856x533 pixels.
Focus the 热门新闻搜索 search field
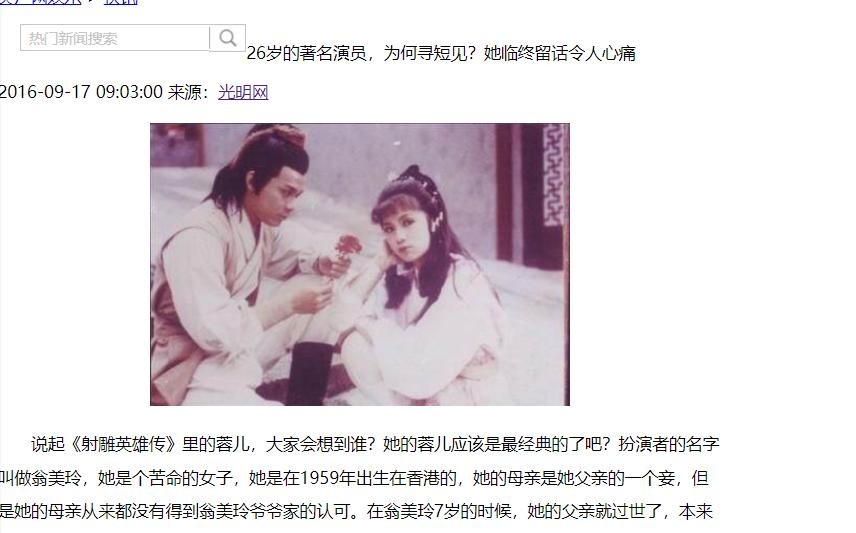(x=115, y=38)
